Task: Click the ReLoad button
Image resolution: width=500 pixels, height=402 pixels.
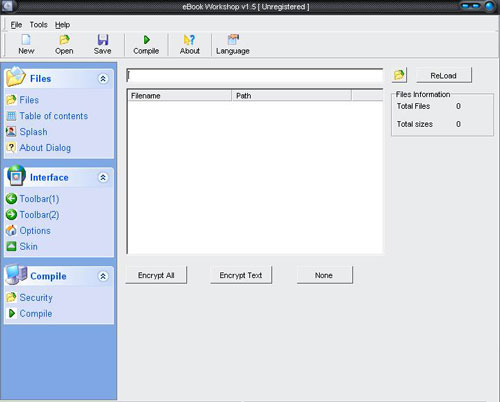Action: [444, 75]
